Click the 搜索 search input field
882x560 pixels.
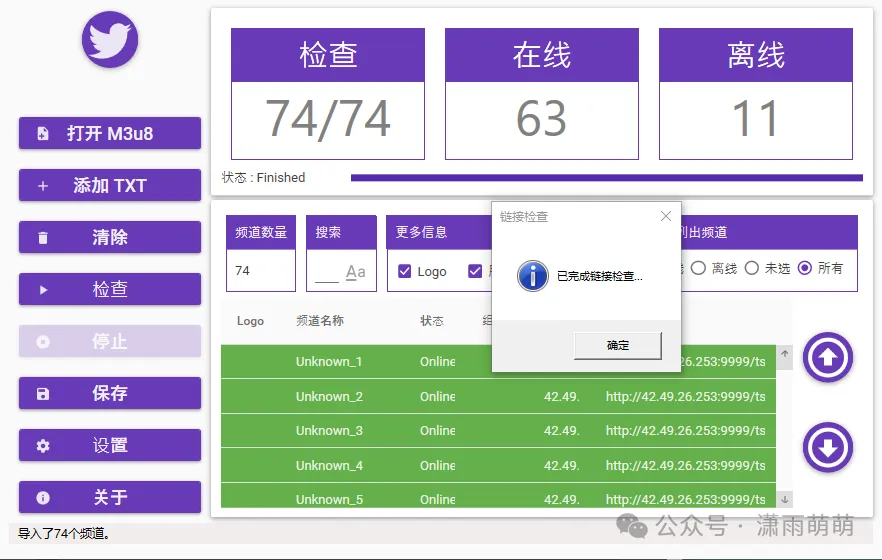[x=327, y=272]
